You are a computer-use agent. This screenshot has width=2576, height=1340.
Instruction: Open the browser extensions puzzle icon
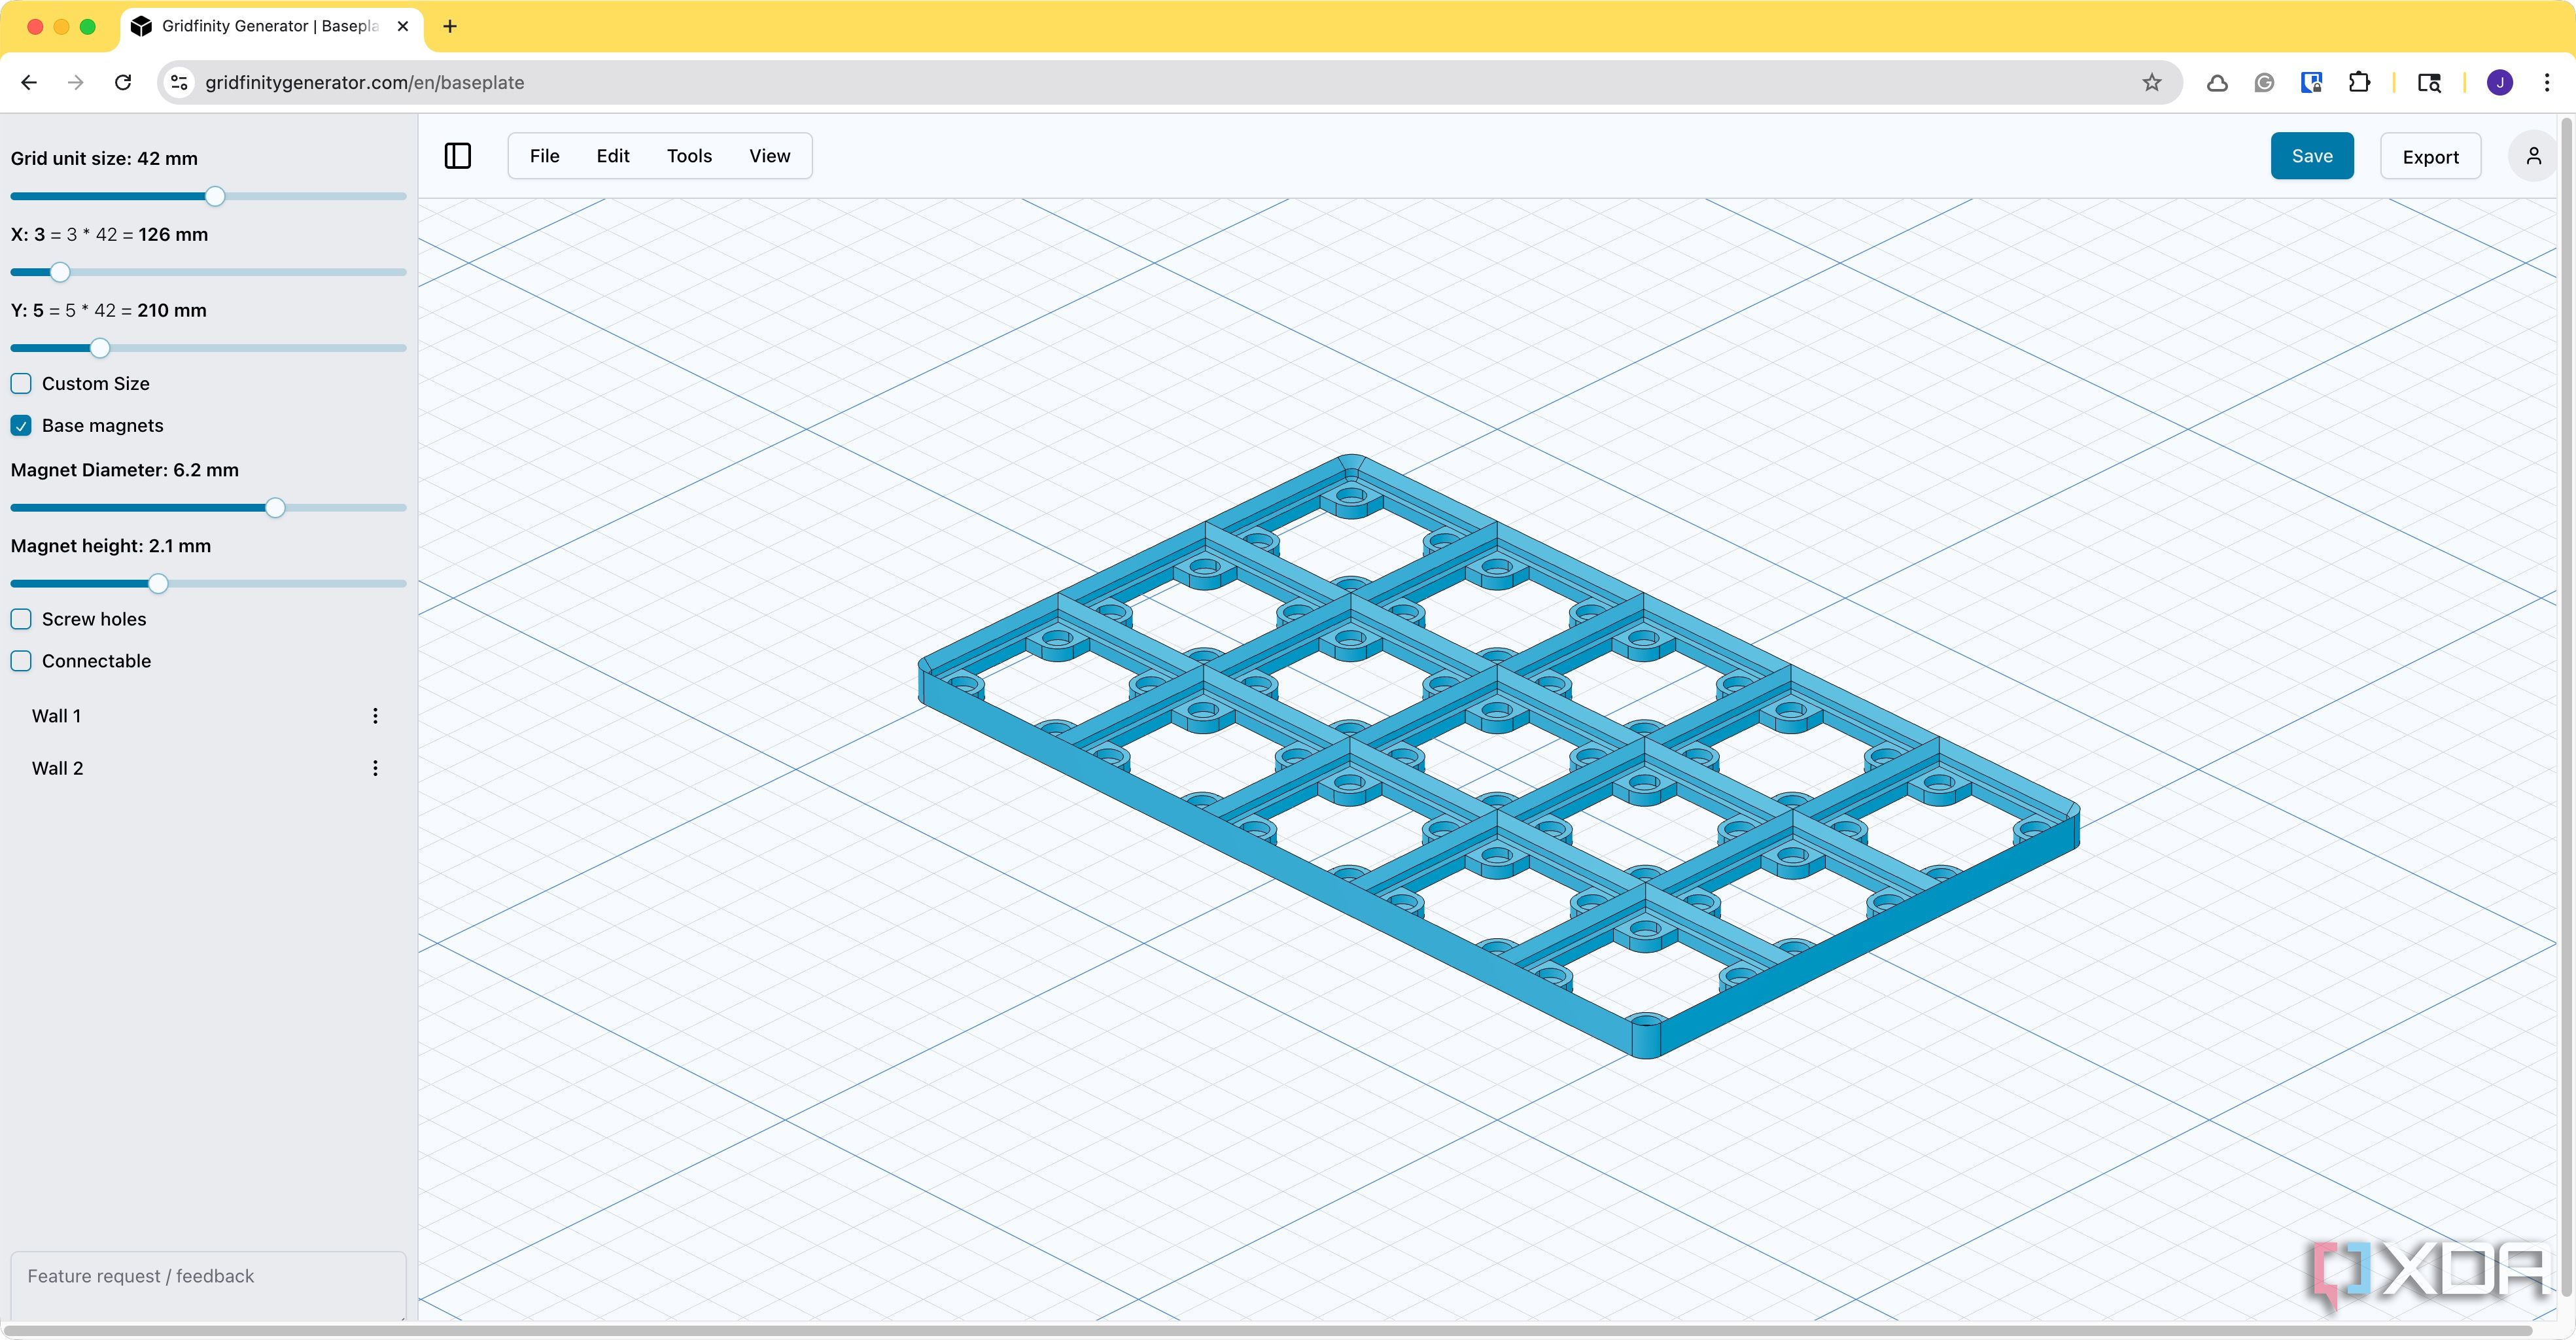coord(2359,82)
